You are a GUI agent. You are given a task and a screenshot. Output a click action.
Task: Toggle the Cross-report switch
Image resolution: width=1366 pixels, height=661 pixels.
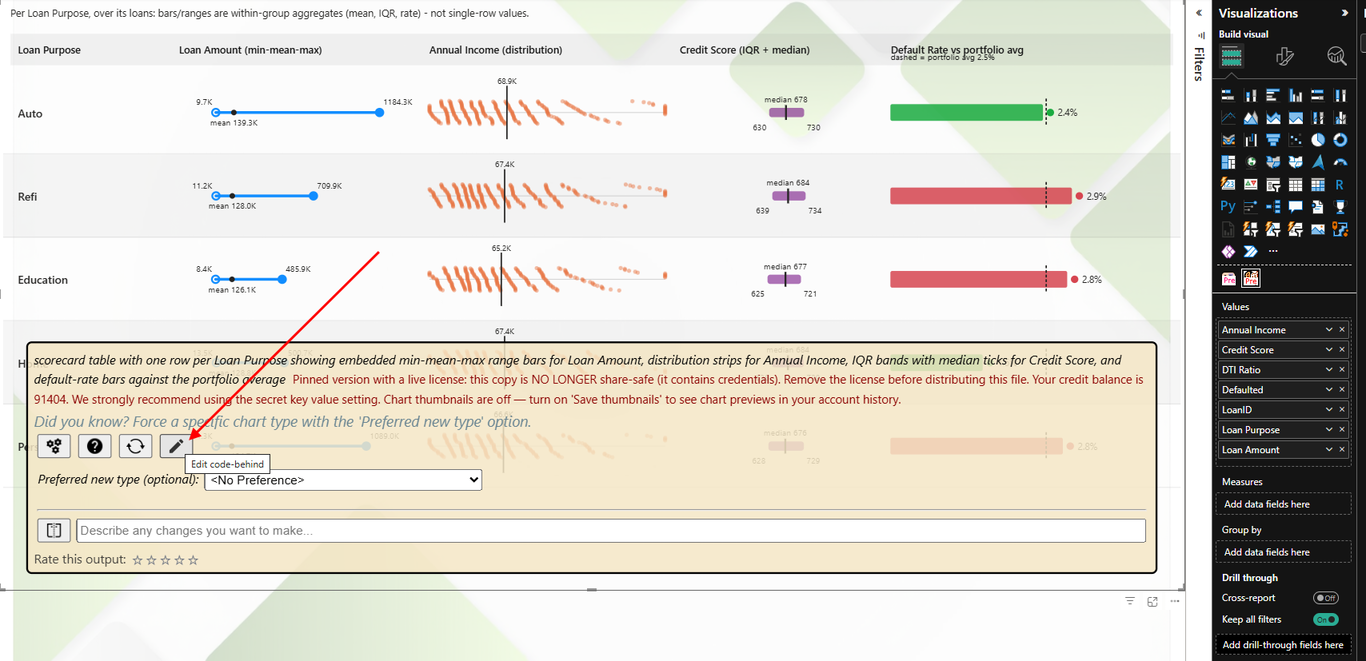1325,598
